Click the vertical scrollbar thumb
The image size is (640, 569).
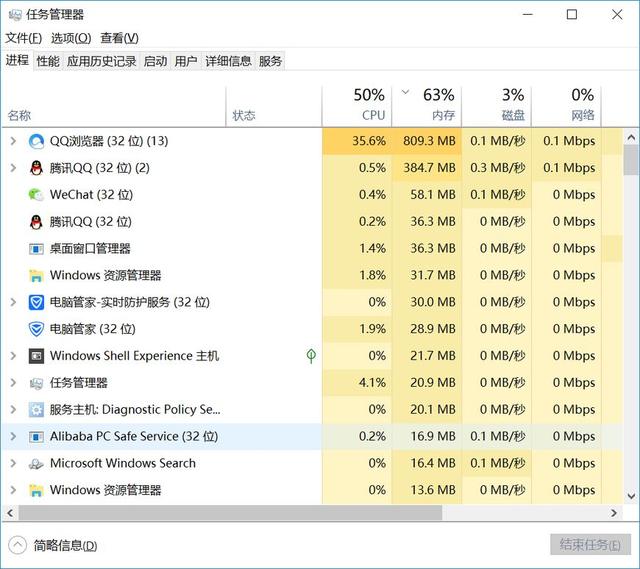631,162
